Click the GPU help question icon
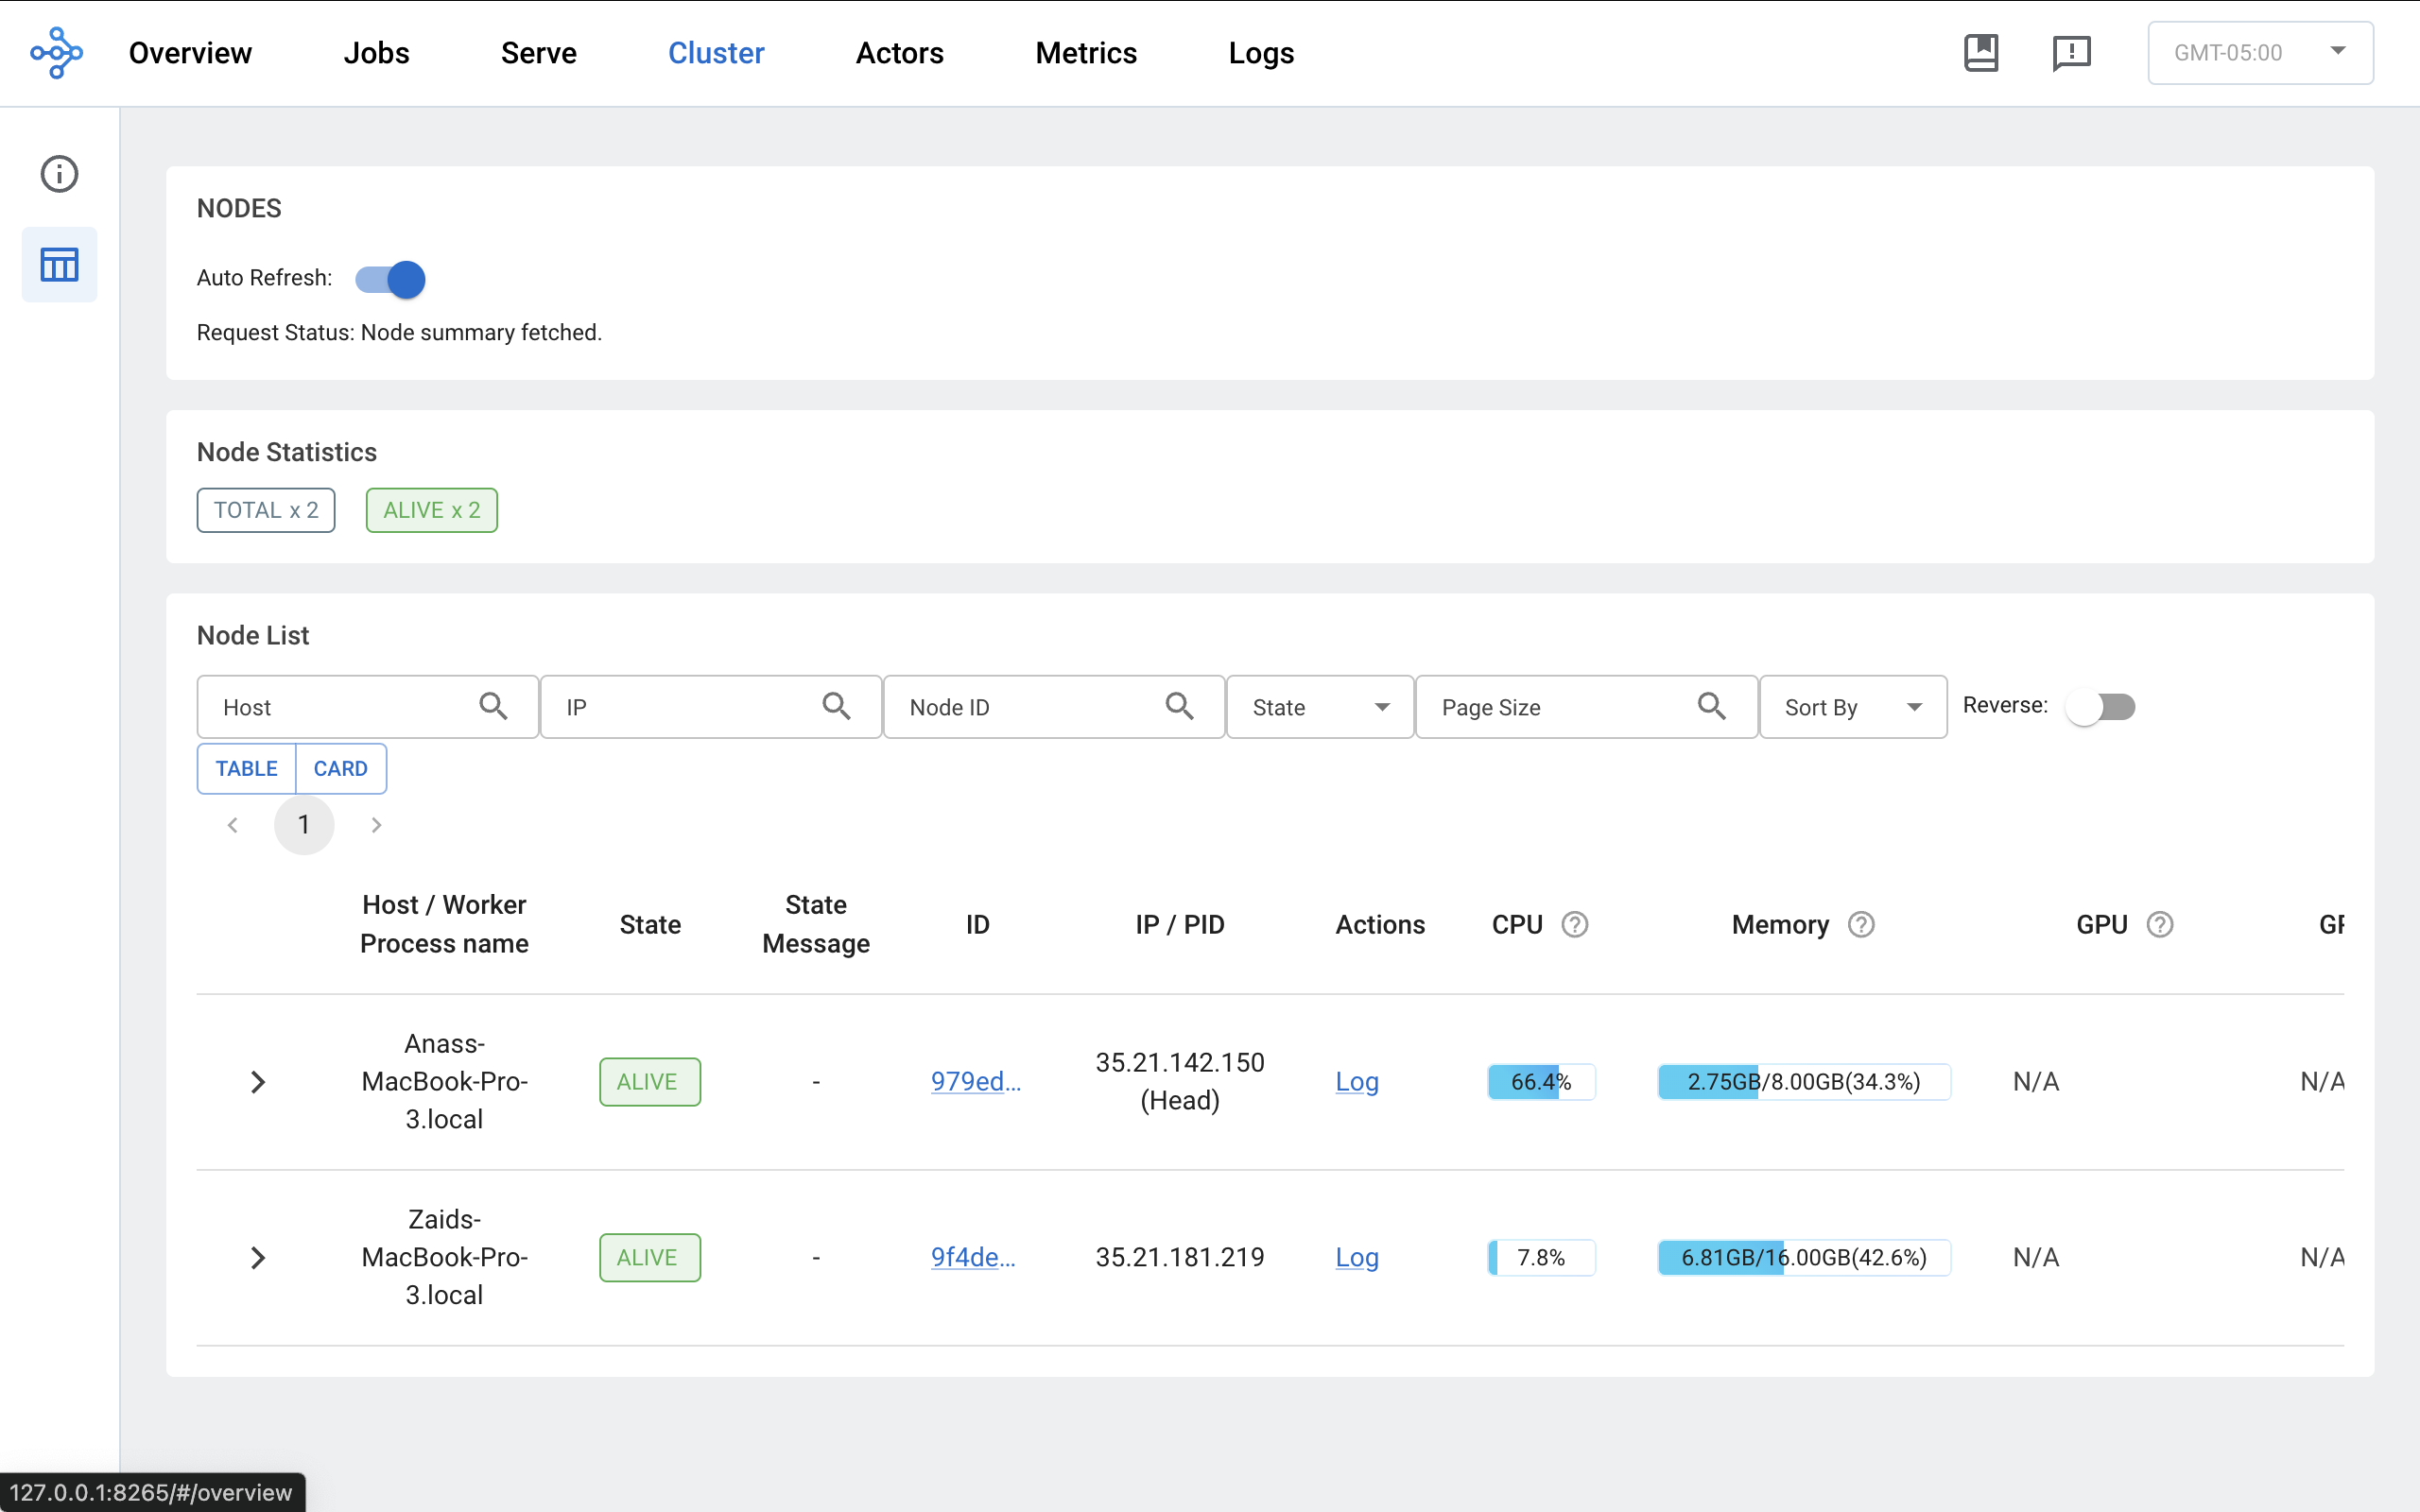2420x1512 pixels. (2160, 925)
